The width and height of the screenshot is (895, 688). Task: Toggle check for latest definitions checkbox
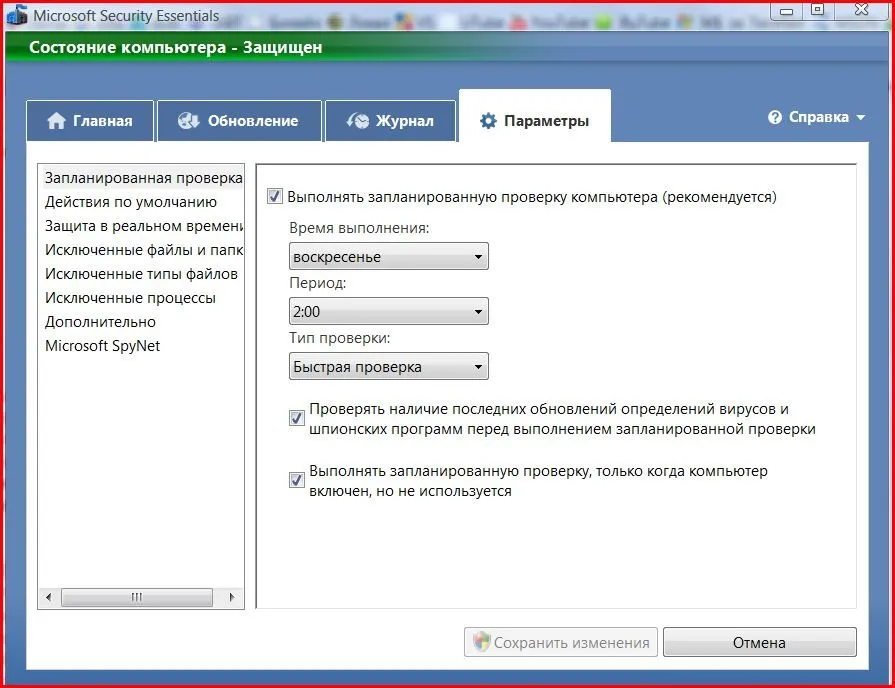pyautogui.click(x=297, y=417)
